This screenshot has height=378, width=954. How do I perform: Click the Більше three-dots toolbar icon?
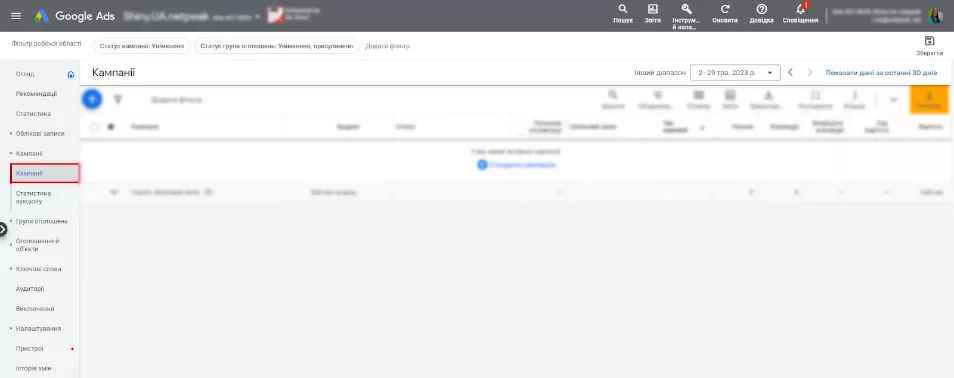854,99
